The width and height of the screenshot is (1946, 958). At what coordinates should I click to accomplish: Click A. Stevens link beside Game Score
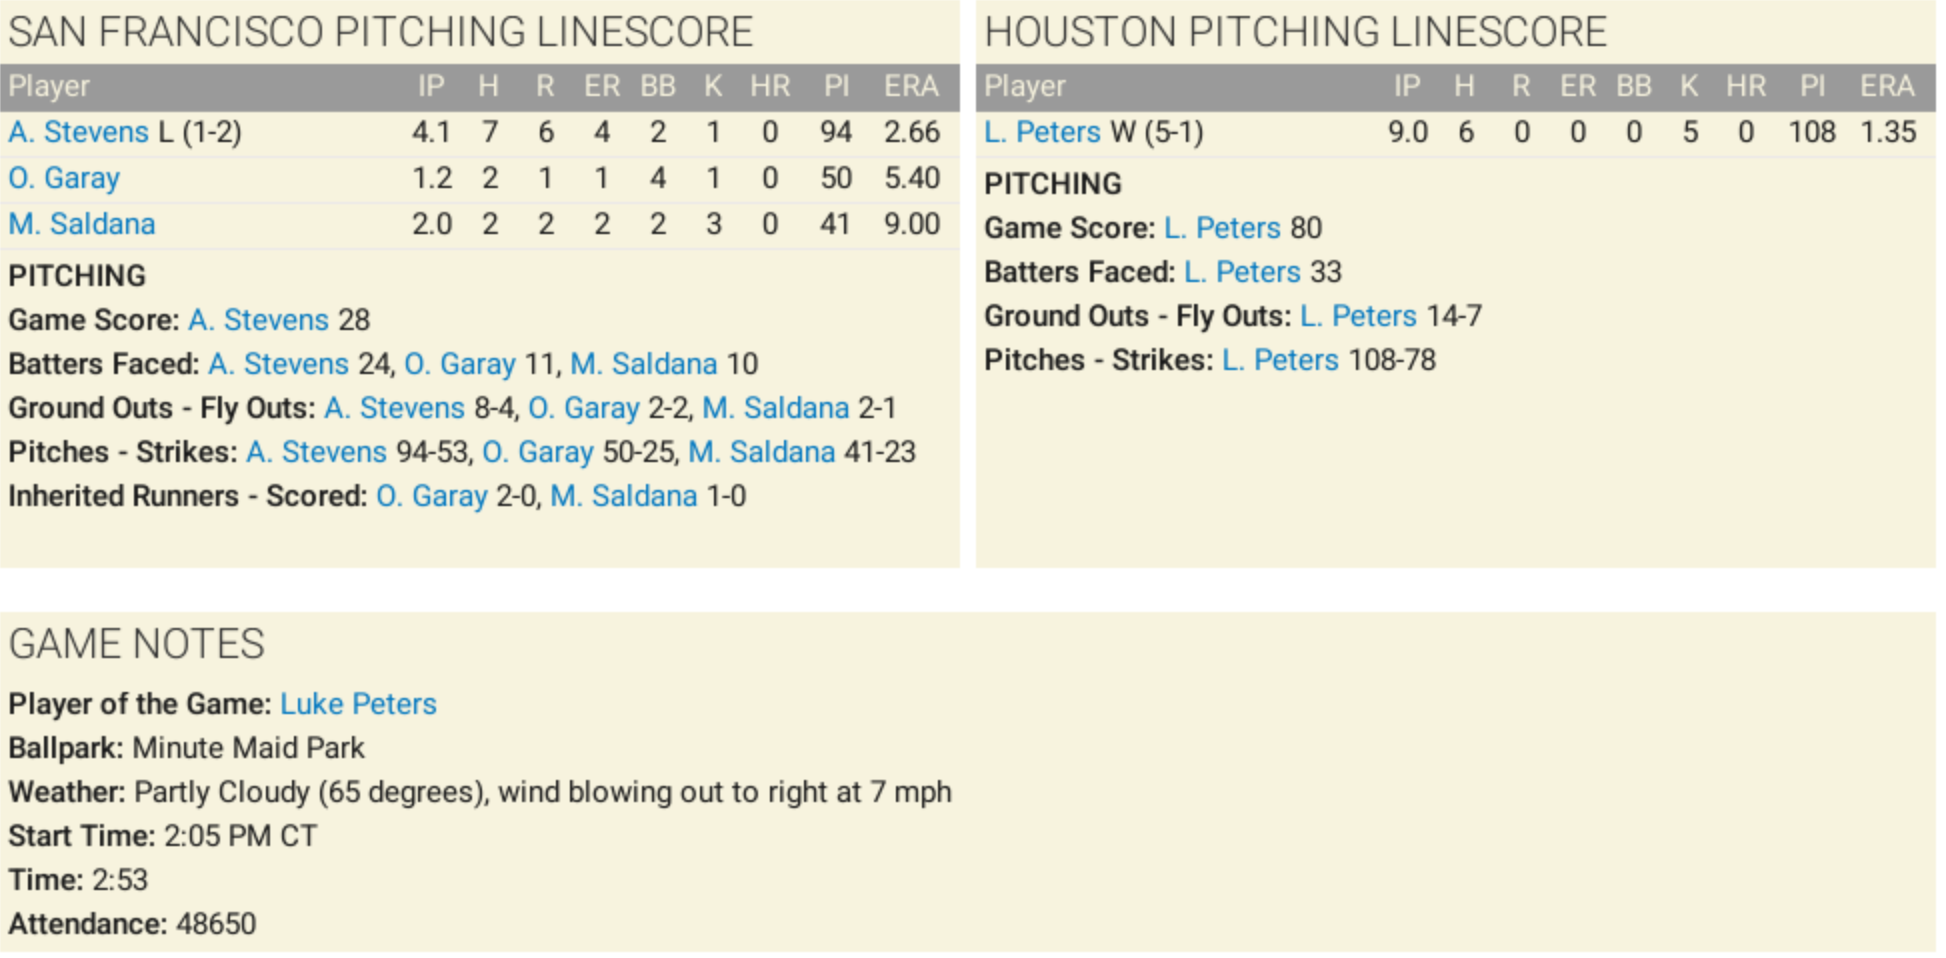click(x=258, y=320)
